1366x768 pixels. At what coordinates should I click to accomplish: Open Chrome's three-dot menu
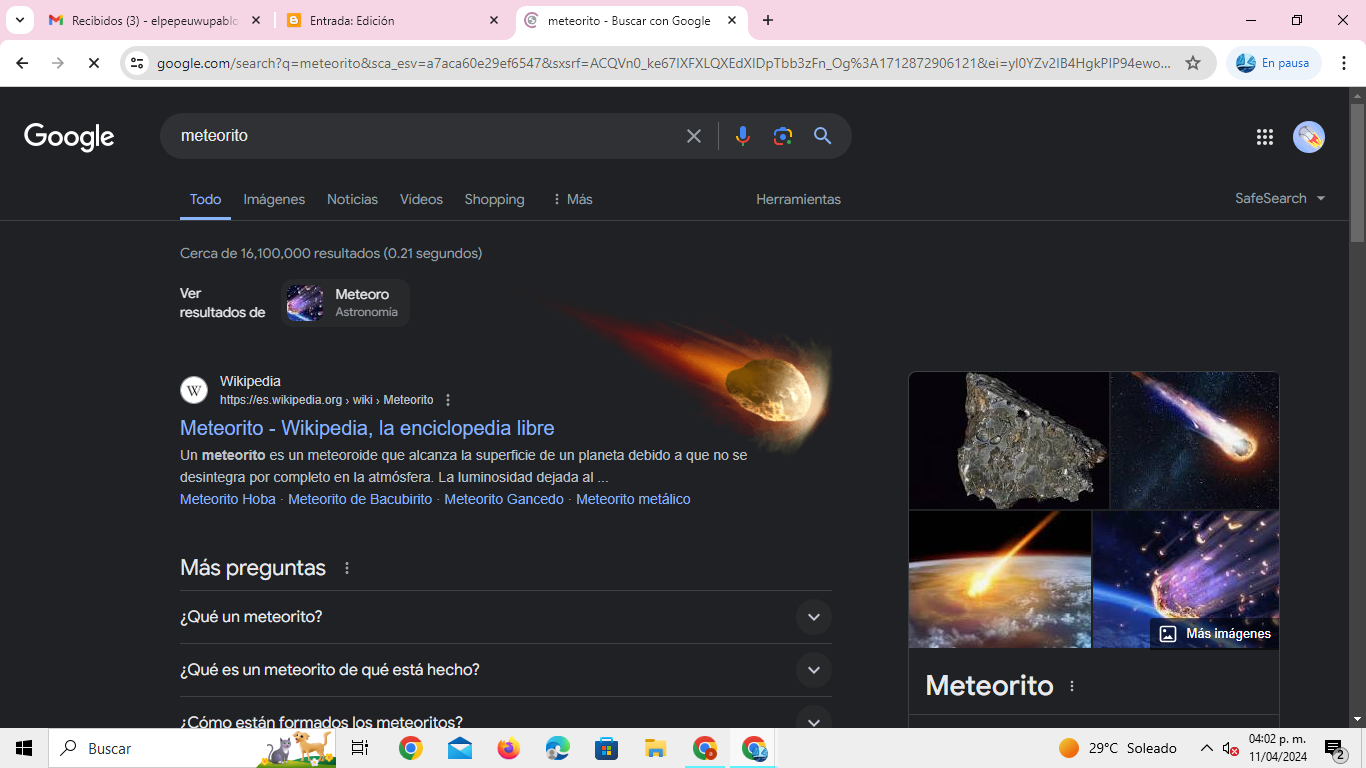click(1344, 63)
